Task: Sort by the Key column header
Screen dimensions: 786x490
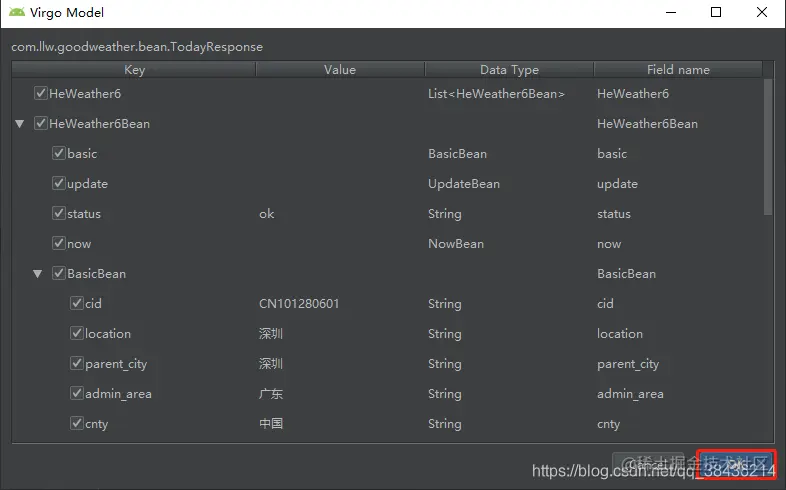Action: pyautogui.click(x=134, y=70)
